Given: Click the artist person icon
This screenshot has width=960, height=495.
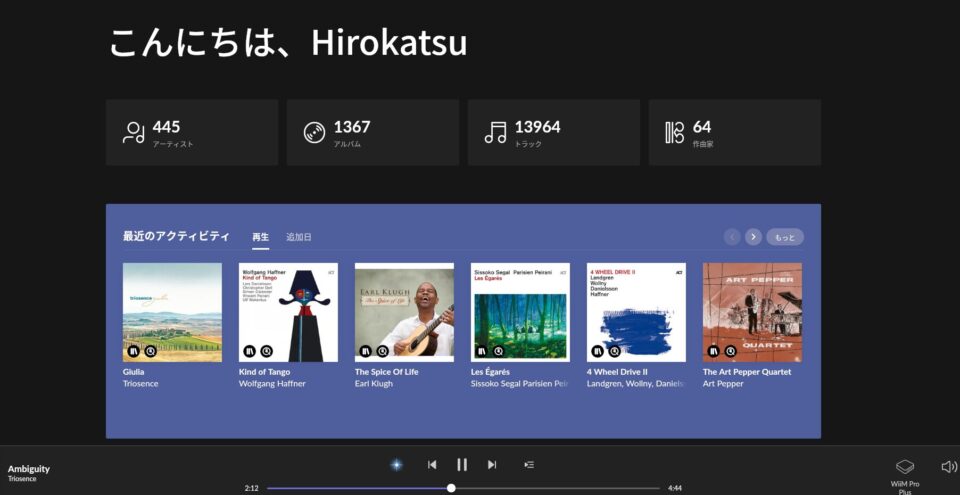Looking at the screenshot, I should [133, 132].
